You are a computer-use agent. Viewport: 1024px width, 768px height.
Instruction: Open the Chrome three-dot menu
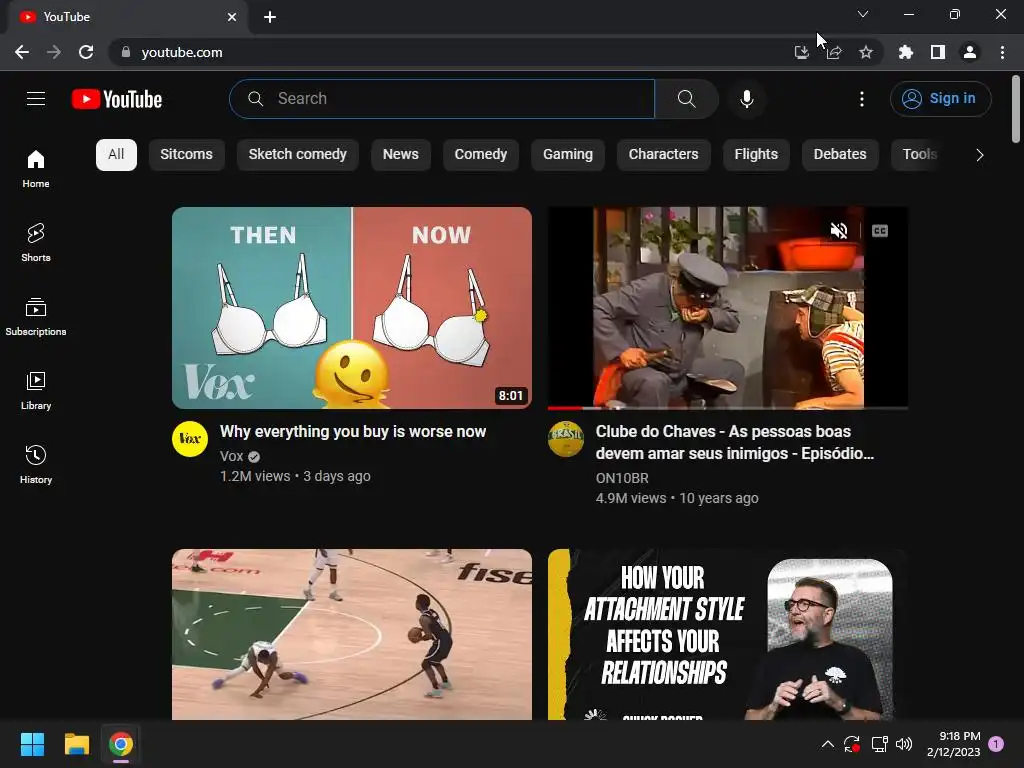pos(1002,52)
